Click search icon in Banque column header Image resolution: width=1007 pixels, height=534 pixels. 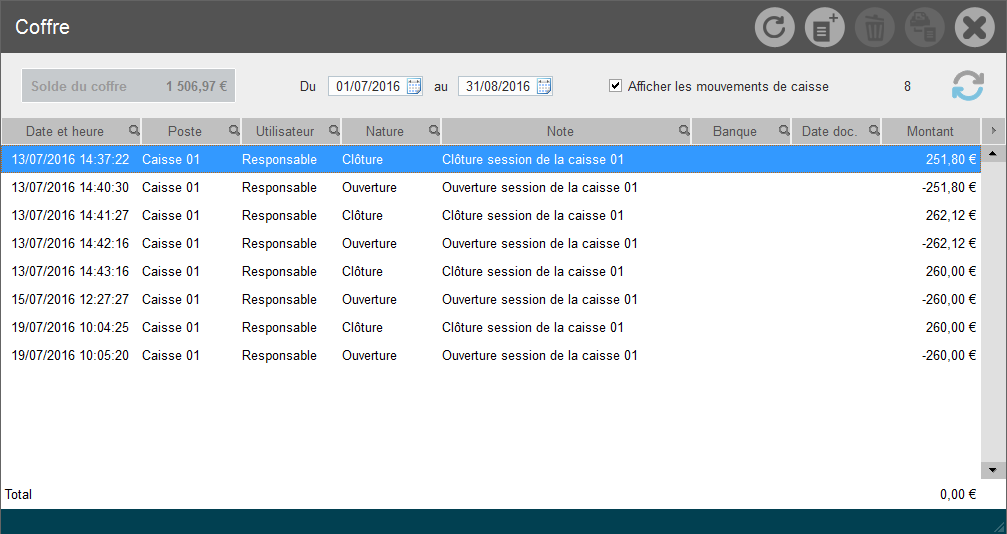click(x=784, y=131)
